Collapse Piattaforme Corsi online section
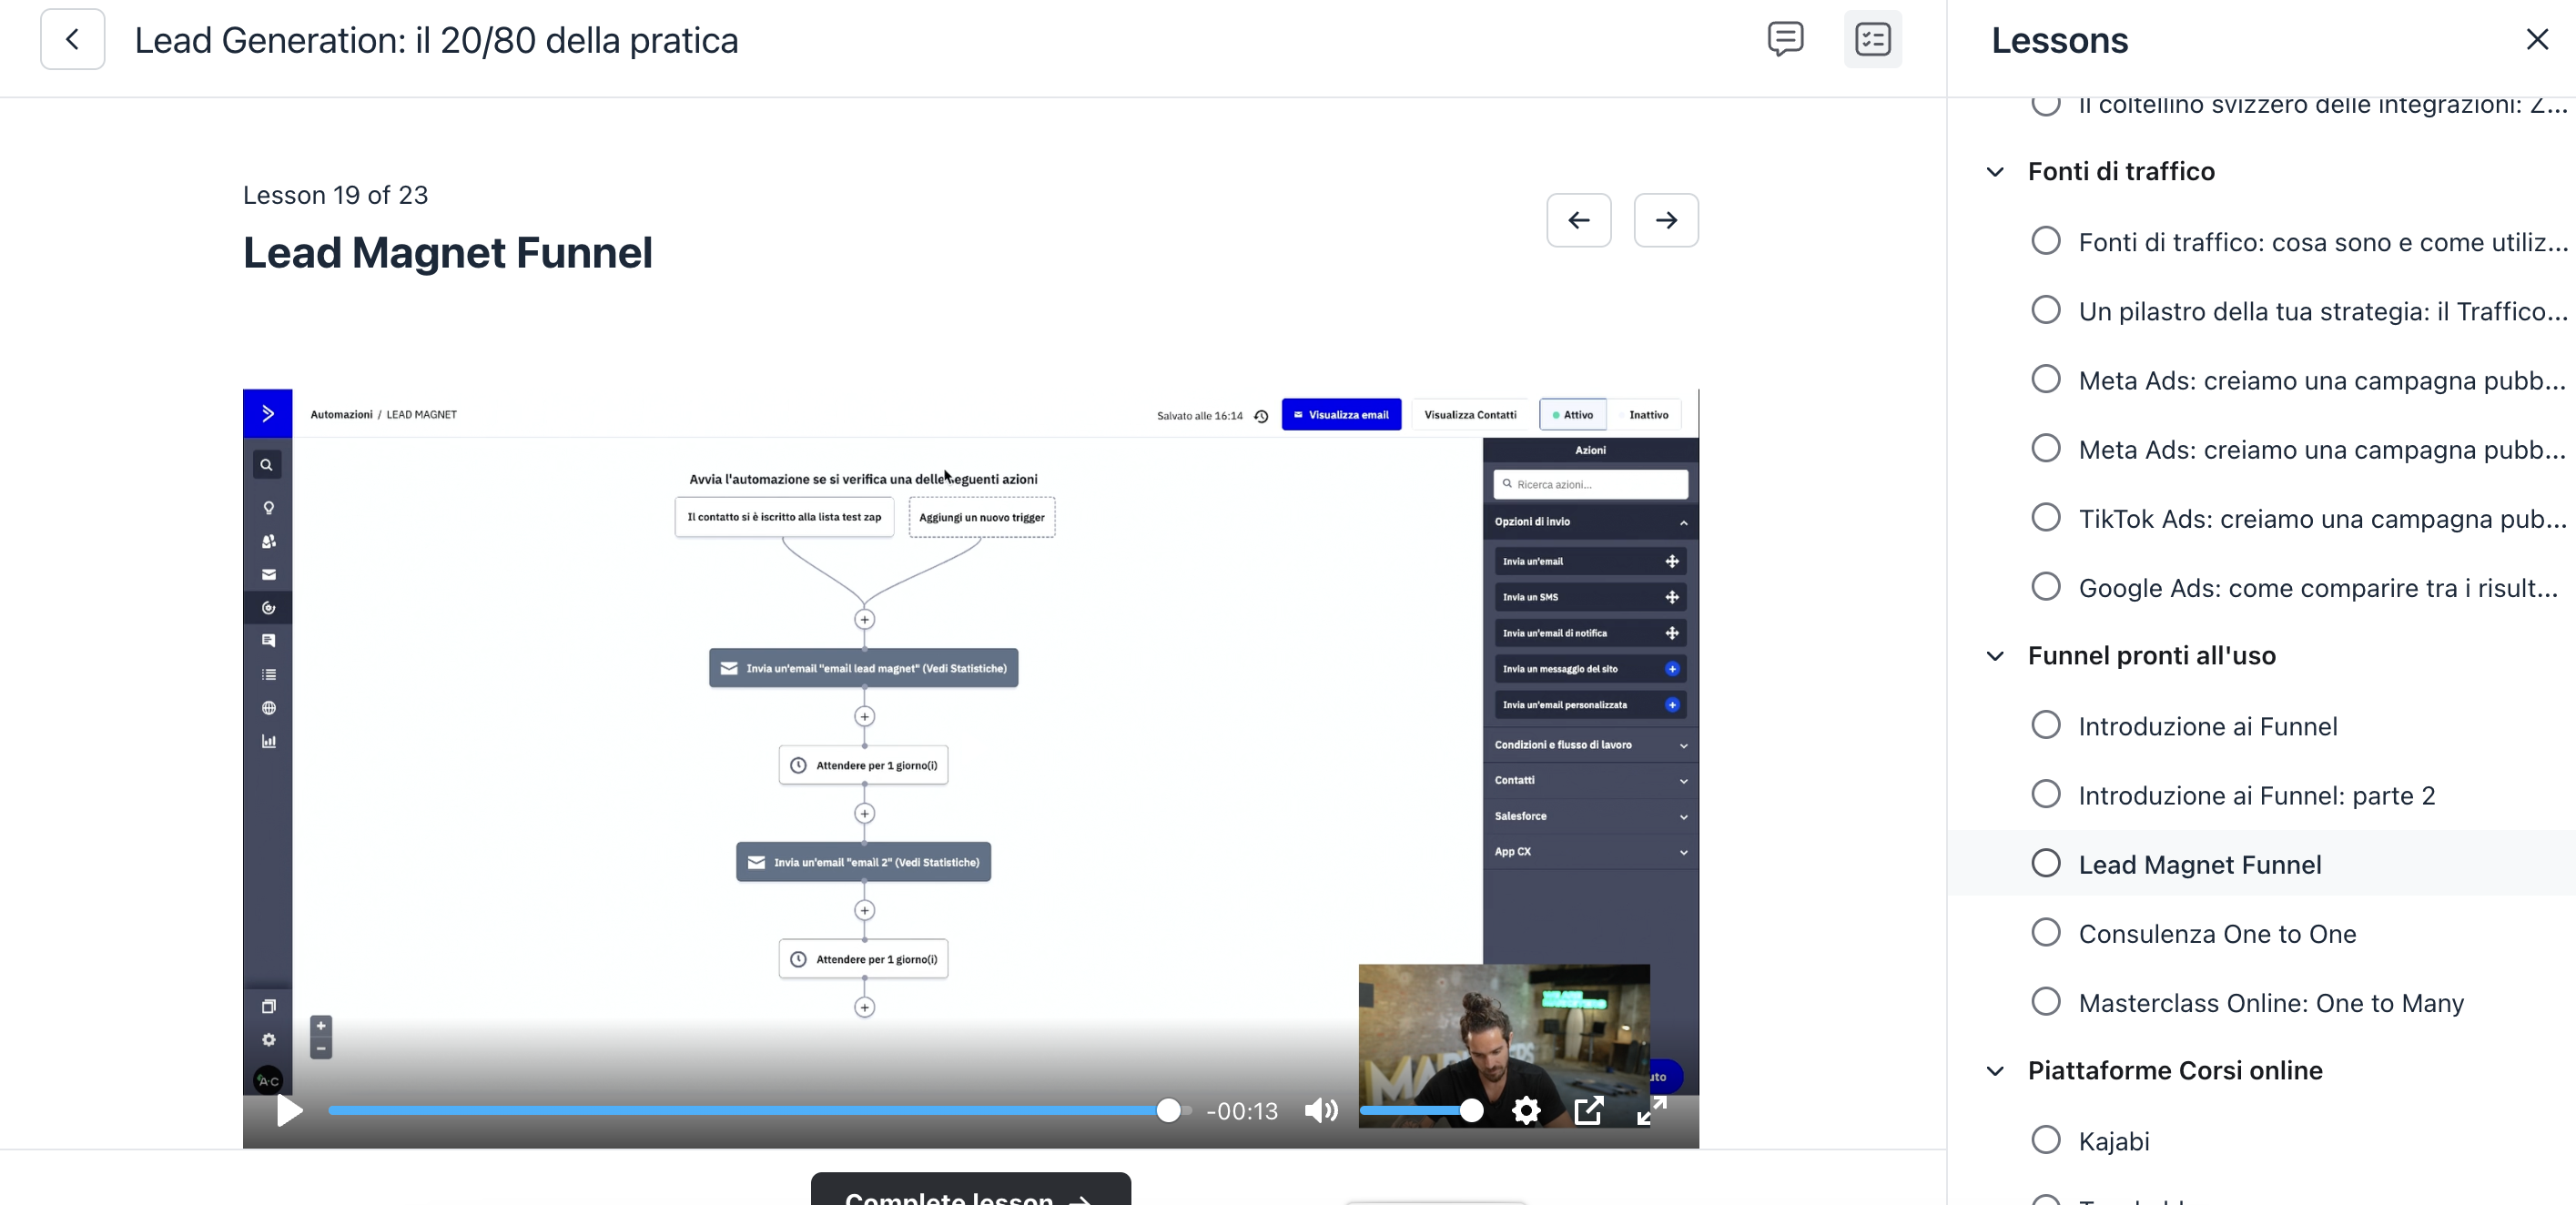This screenshot has height=1205, width=2576. pyautogui.click(x=1995, y=1071)
